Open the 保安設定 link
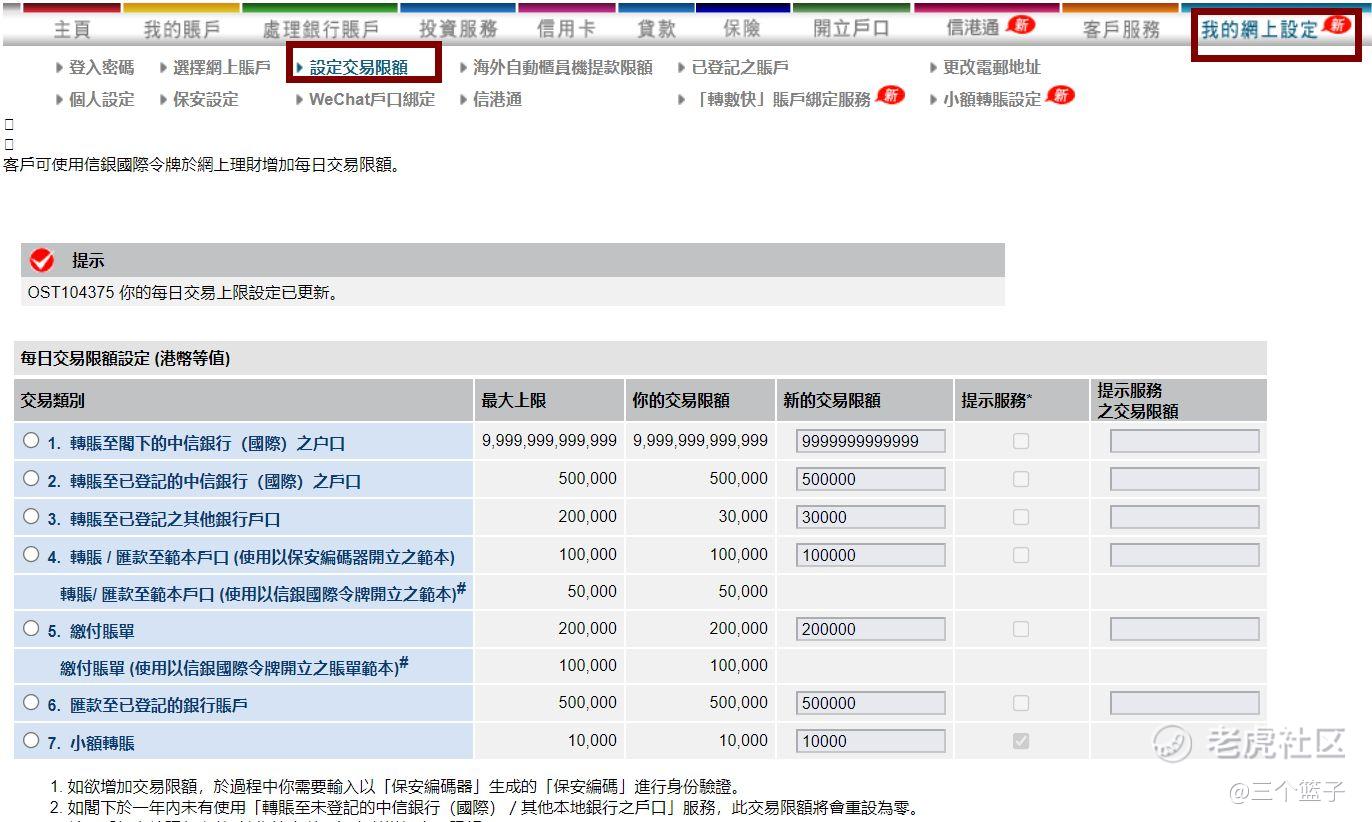Screen dimensions: 1372x822 click(205, 99)
